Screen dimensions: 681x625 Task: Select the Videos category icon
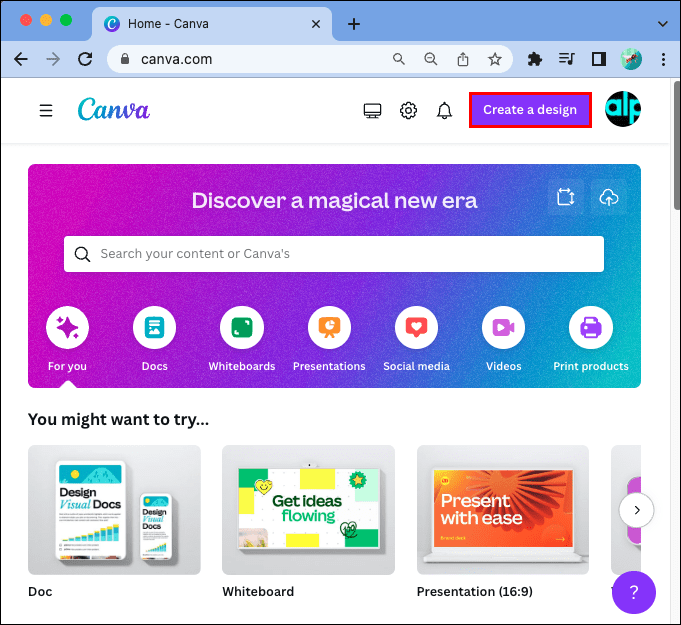coord(503,327)
